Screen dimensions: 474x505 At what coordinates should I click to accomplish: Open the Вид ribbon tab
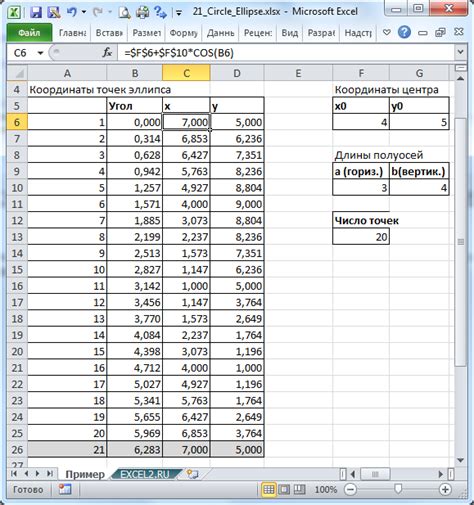tap(290, 33)
